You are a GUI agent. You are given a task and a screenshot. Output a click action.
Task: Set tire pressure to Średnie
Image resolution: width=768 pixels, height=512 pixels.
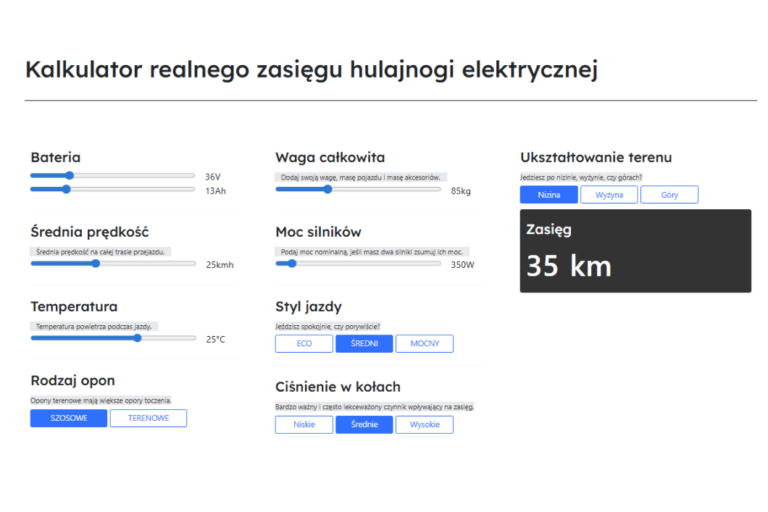pyautogui.click(x=364, y=425)
